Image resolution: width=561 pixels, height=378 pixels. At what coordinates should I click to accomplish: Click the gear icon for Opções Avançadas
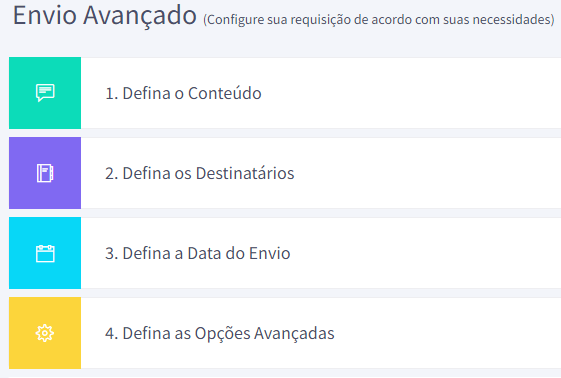pyautogui.click(x=45, y=333)
